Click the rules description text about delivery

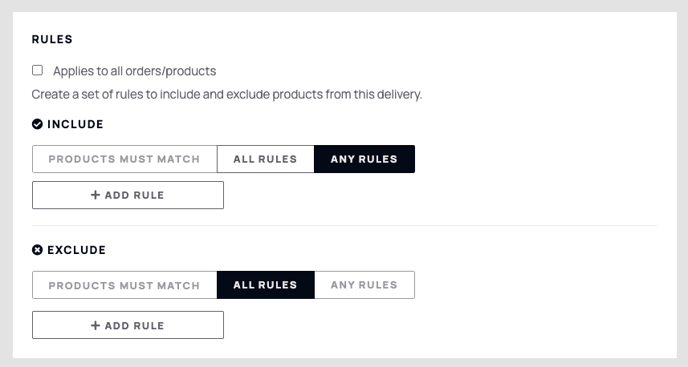(227, 94)
